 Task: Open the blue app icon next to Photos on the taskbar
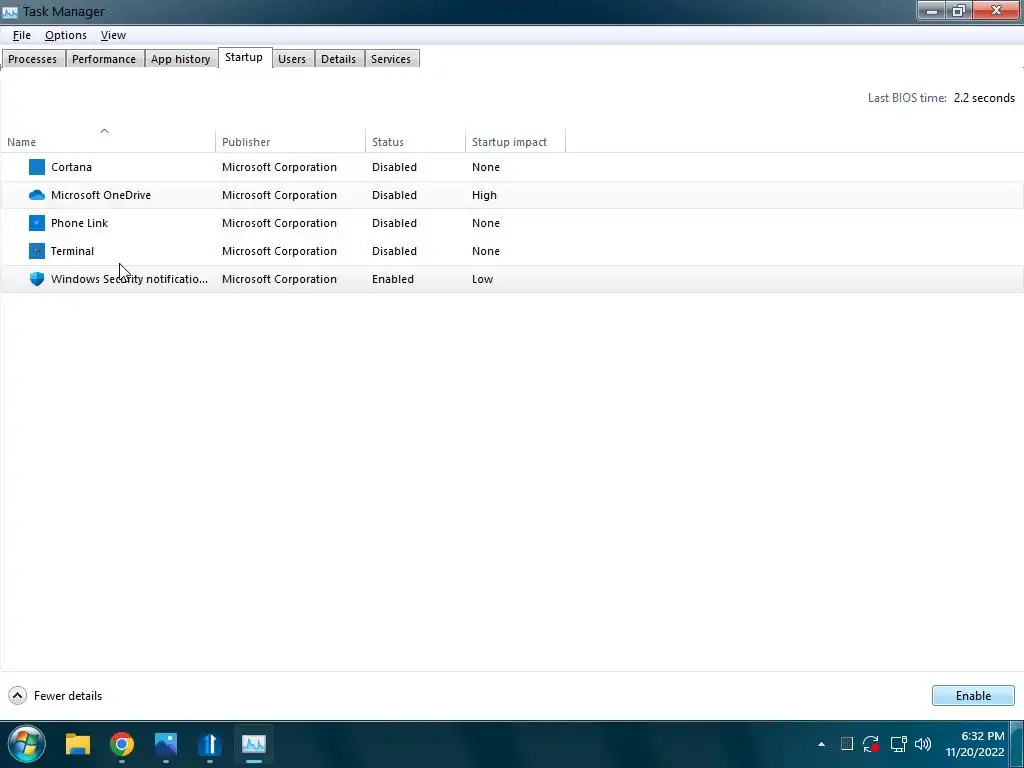(210, 744)
